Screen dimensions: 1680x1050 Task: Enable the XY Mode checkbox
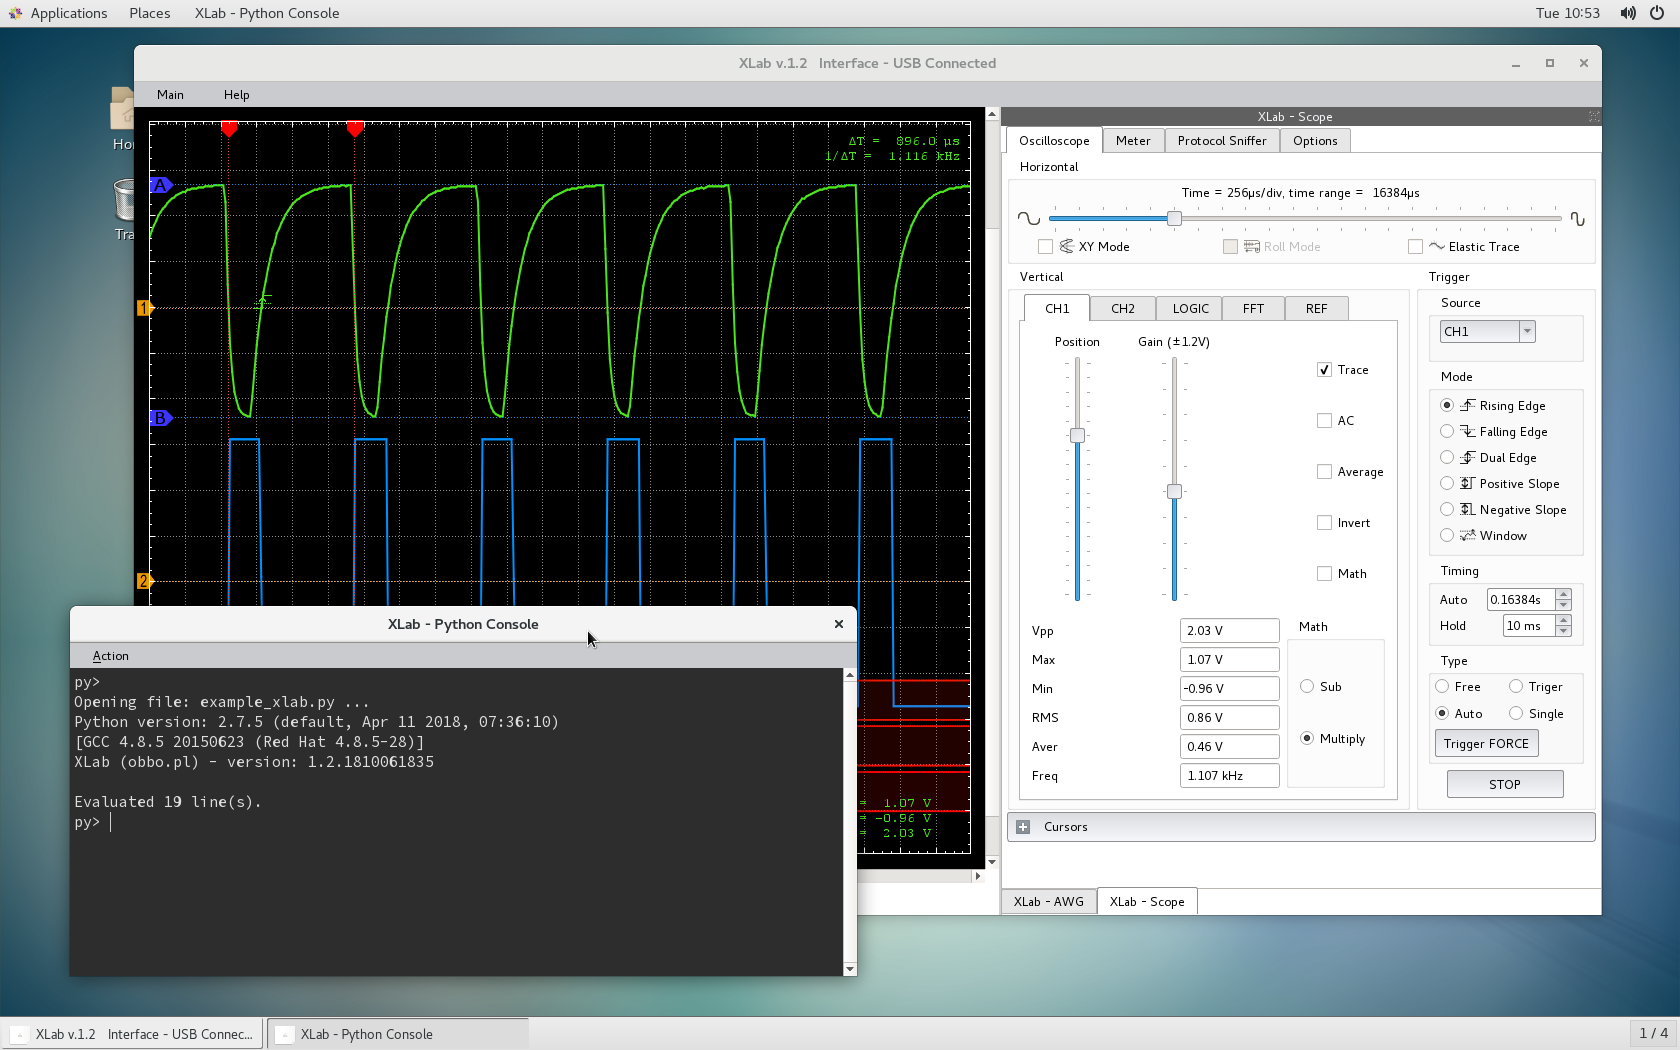(x=1045, y=246)
